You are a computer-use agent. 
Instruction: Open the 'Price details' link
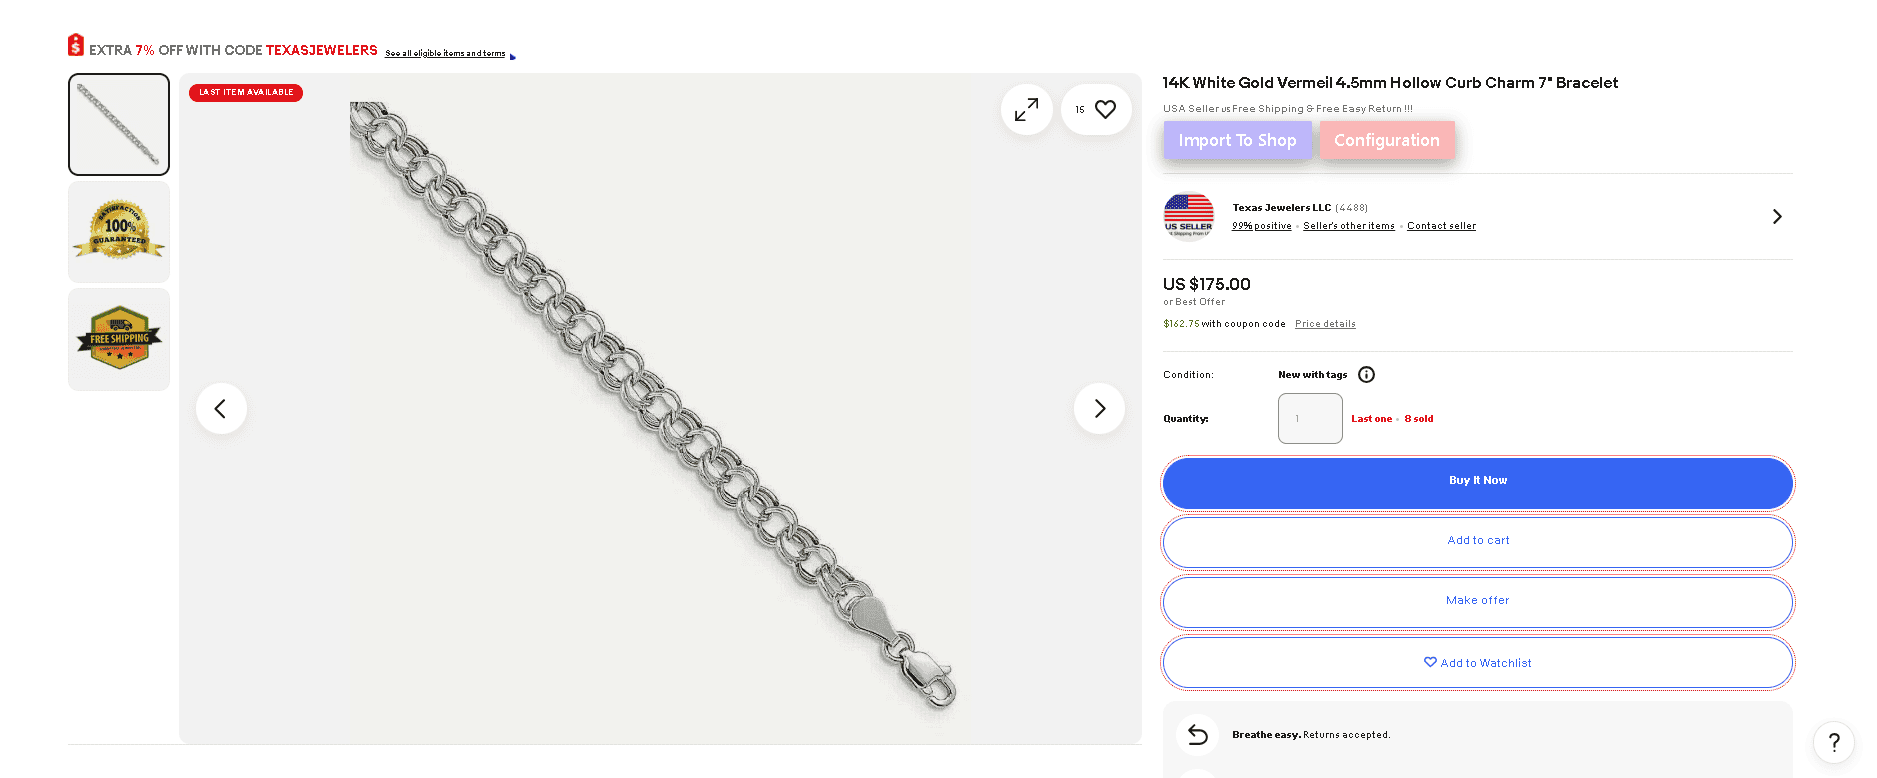tap(1324, 323)
